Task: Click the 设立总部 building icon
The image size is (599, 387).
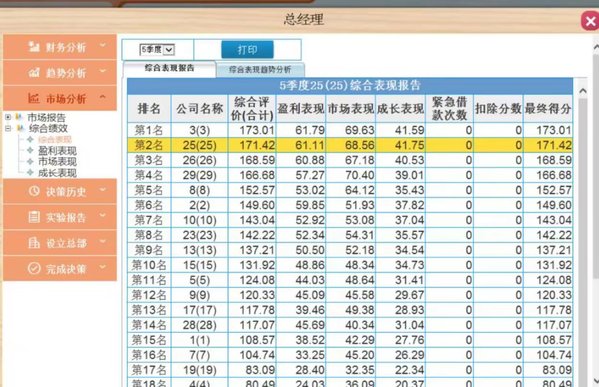Action: [x=34, y=243]
